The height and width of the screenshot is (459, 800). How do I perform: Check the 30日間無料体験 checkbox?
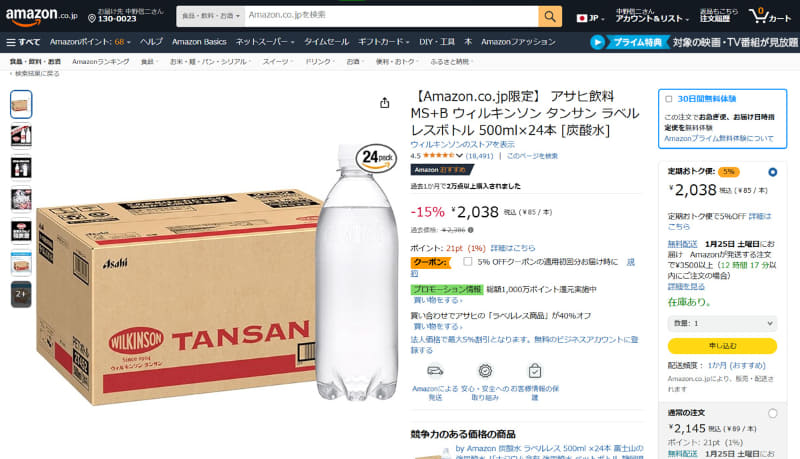668,99
